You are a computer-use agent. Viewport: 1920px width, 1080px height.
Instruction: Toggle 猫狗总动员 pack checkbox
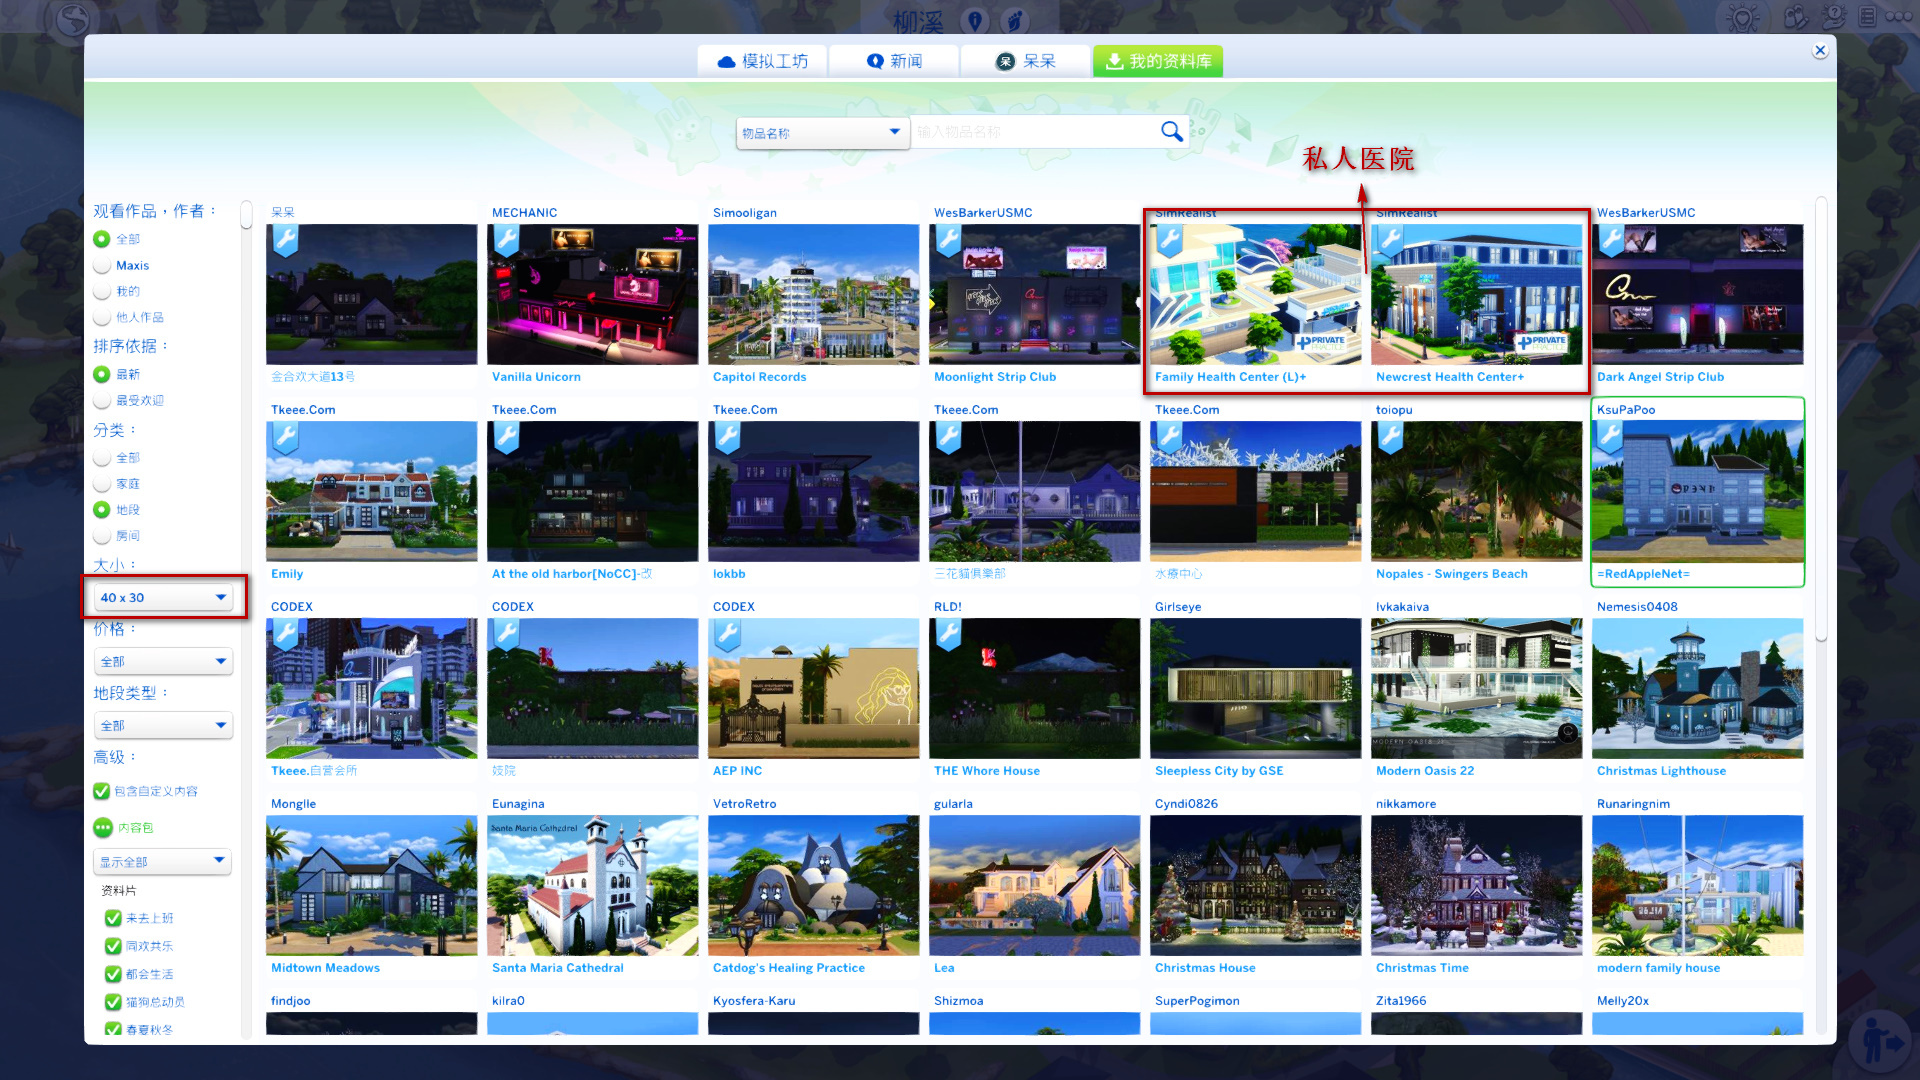pos(113,1002)
